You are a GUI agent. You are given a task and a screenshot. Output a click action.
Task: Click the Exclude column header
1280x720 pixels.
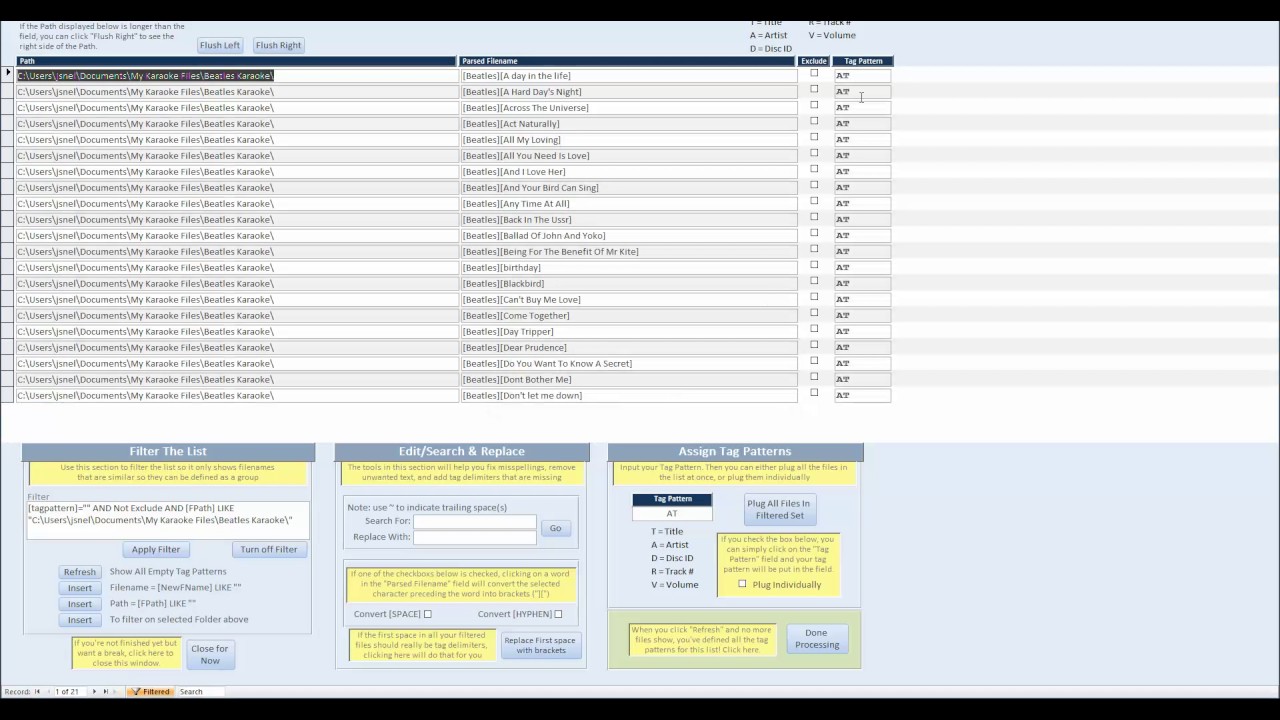(814, 61)
